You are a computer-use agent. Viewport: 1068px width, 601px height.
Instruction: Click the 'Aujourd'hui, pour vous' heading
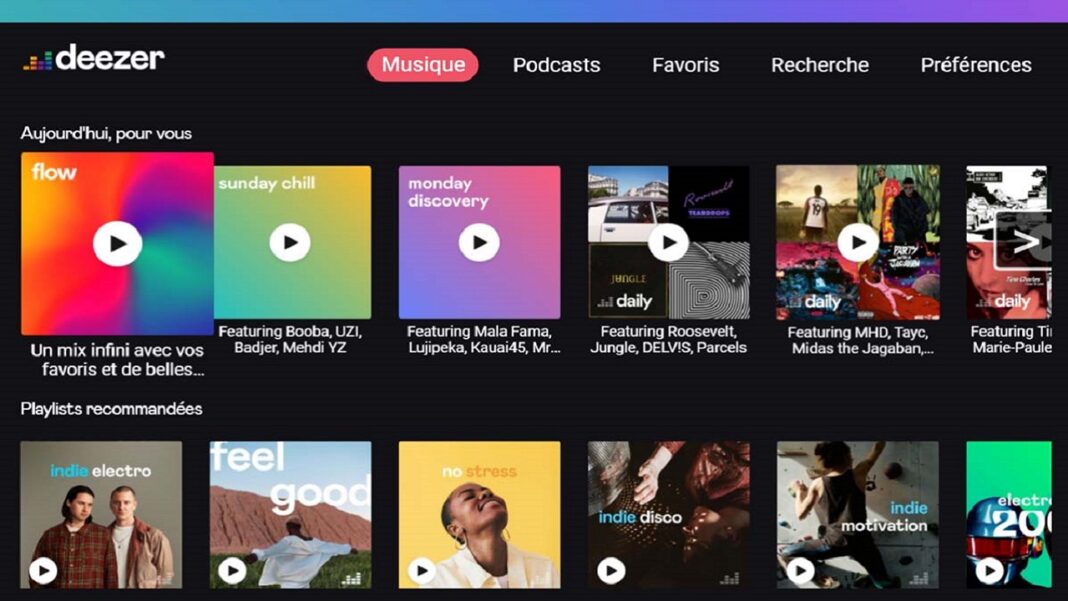coord(106,134)
